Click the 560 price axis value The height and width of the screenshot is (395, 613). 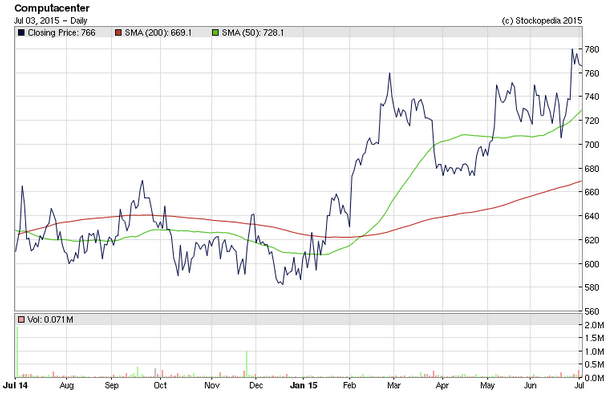click(592, 311)
